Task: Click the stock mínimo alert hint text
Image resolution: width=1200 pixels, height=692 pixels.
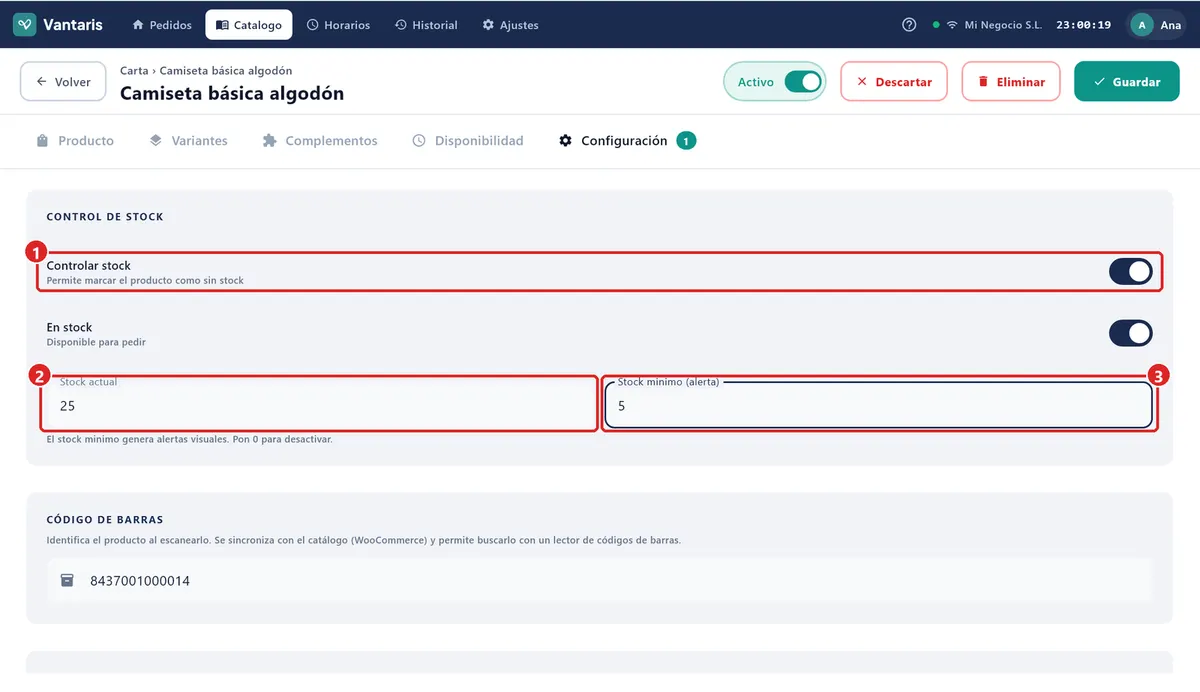Action: pos(190,439)
